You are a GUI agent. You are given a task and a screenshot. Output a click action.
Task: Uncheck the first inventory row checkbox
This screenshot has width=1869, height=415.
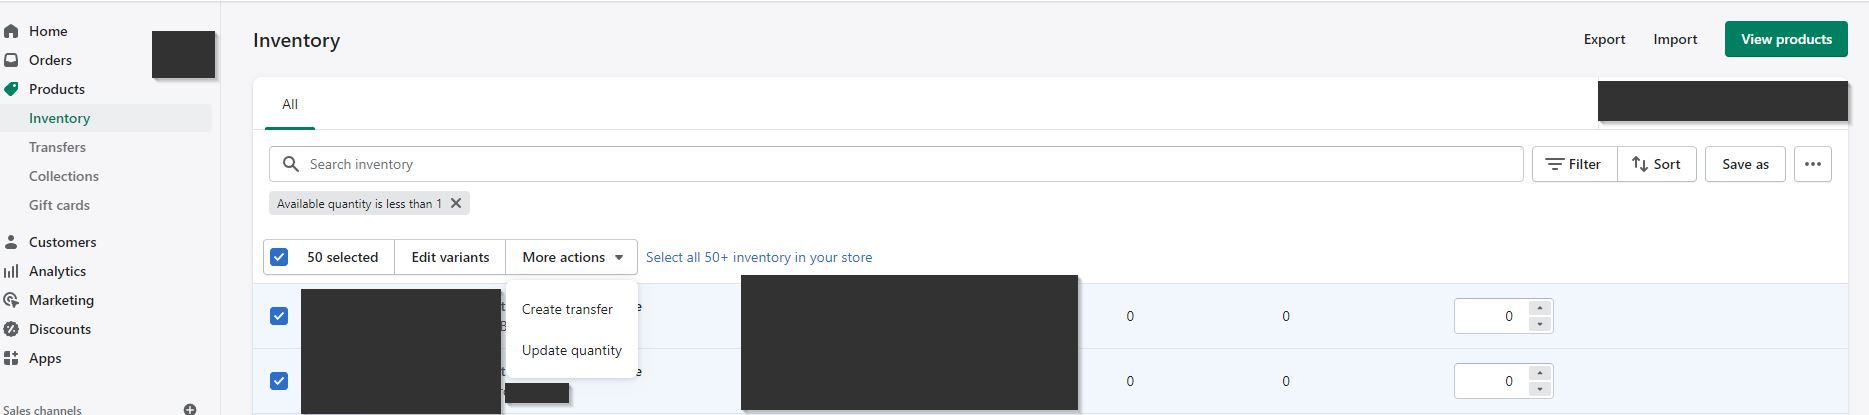point(279,316)
